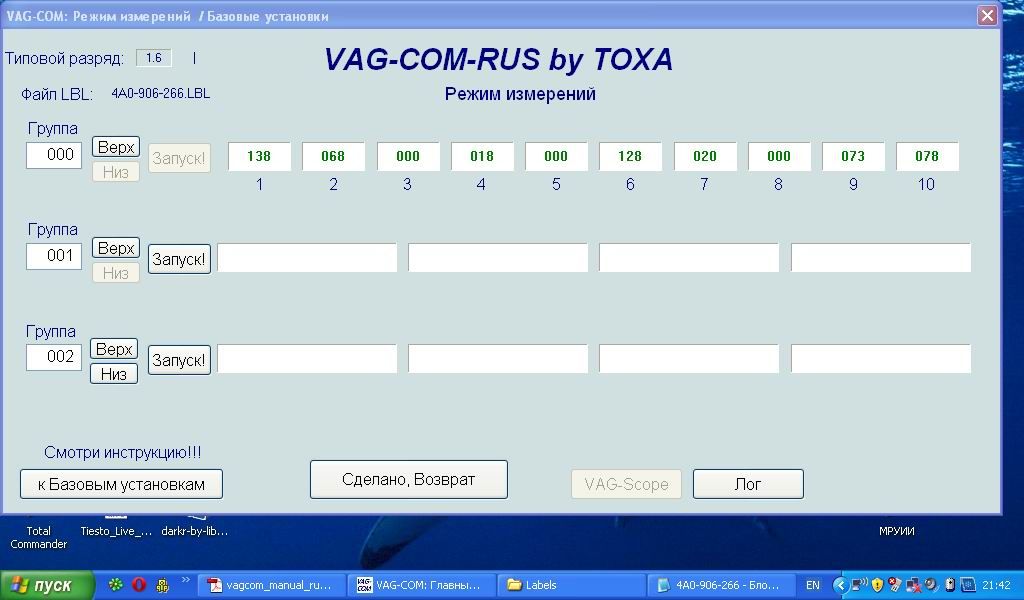The width and height of the screenshot is (1024, 600).
Task: Click first empty field of group 001
Action: 307,258
